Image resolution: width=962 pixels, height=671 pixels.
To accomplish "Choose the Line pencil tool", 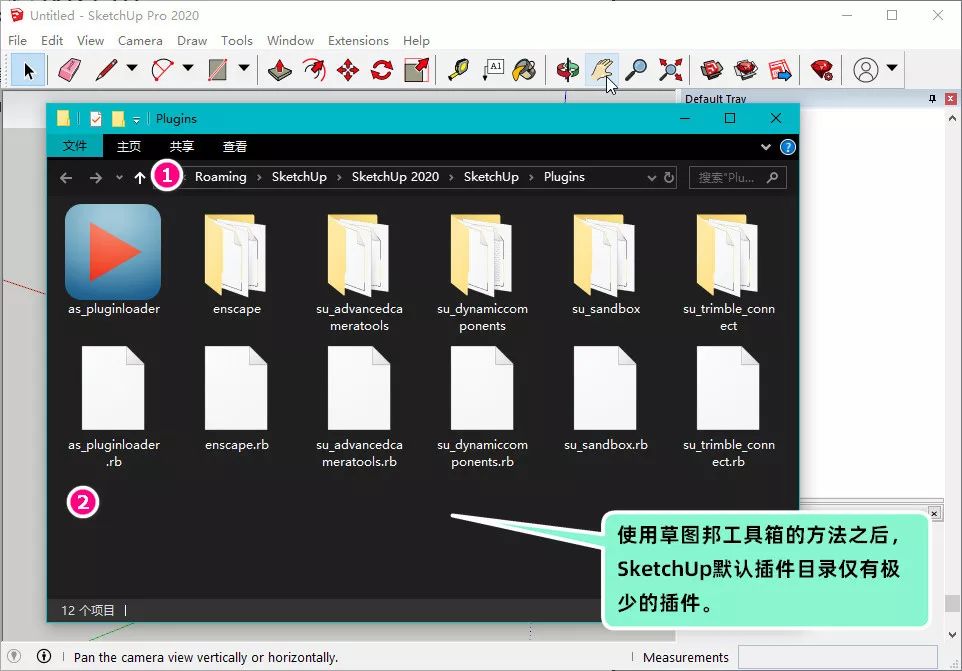I will (106, 70).
